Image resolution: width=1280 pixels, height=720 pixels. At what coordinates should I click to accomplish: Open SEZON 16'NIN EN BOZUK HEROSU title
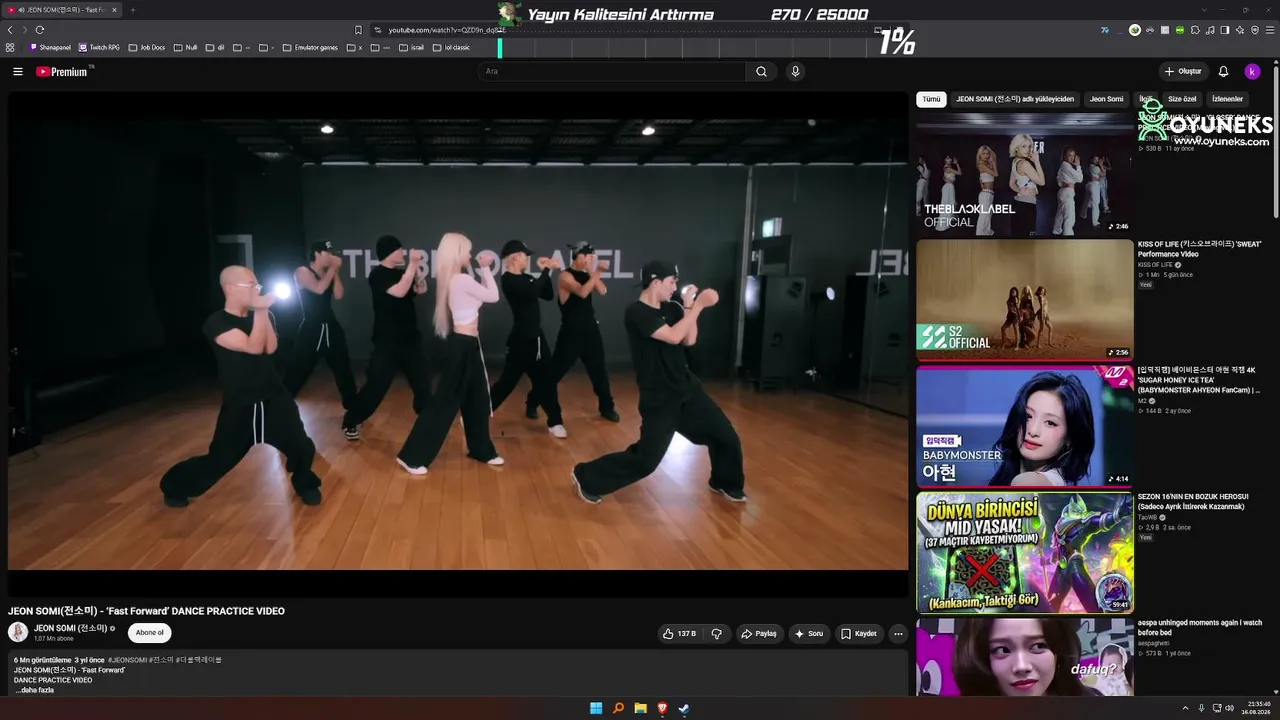click(x=1193, y=501)
